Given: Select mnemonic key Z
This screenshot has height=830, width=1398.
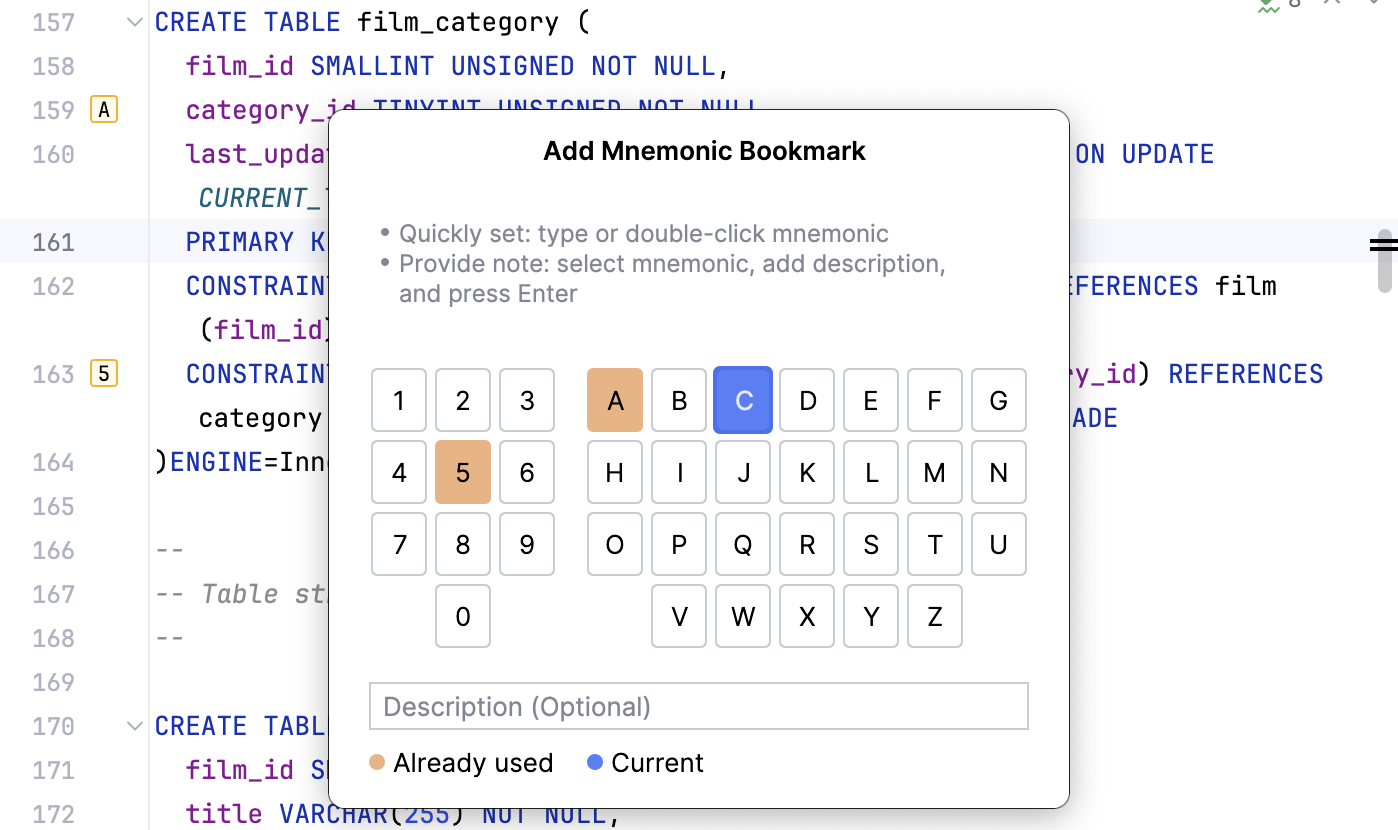Looking at the screenshot, I should coord(934,616).
